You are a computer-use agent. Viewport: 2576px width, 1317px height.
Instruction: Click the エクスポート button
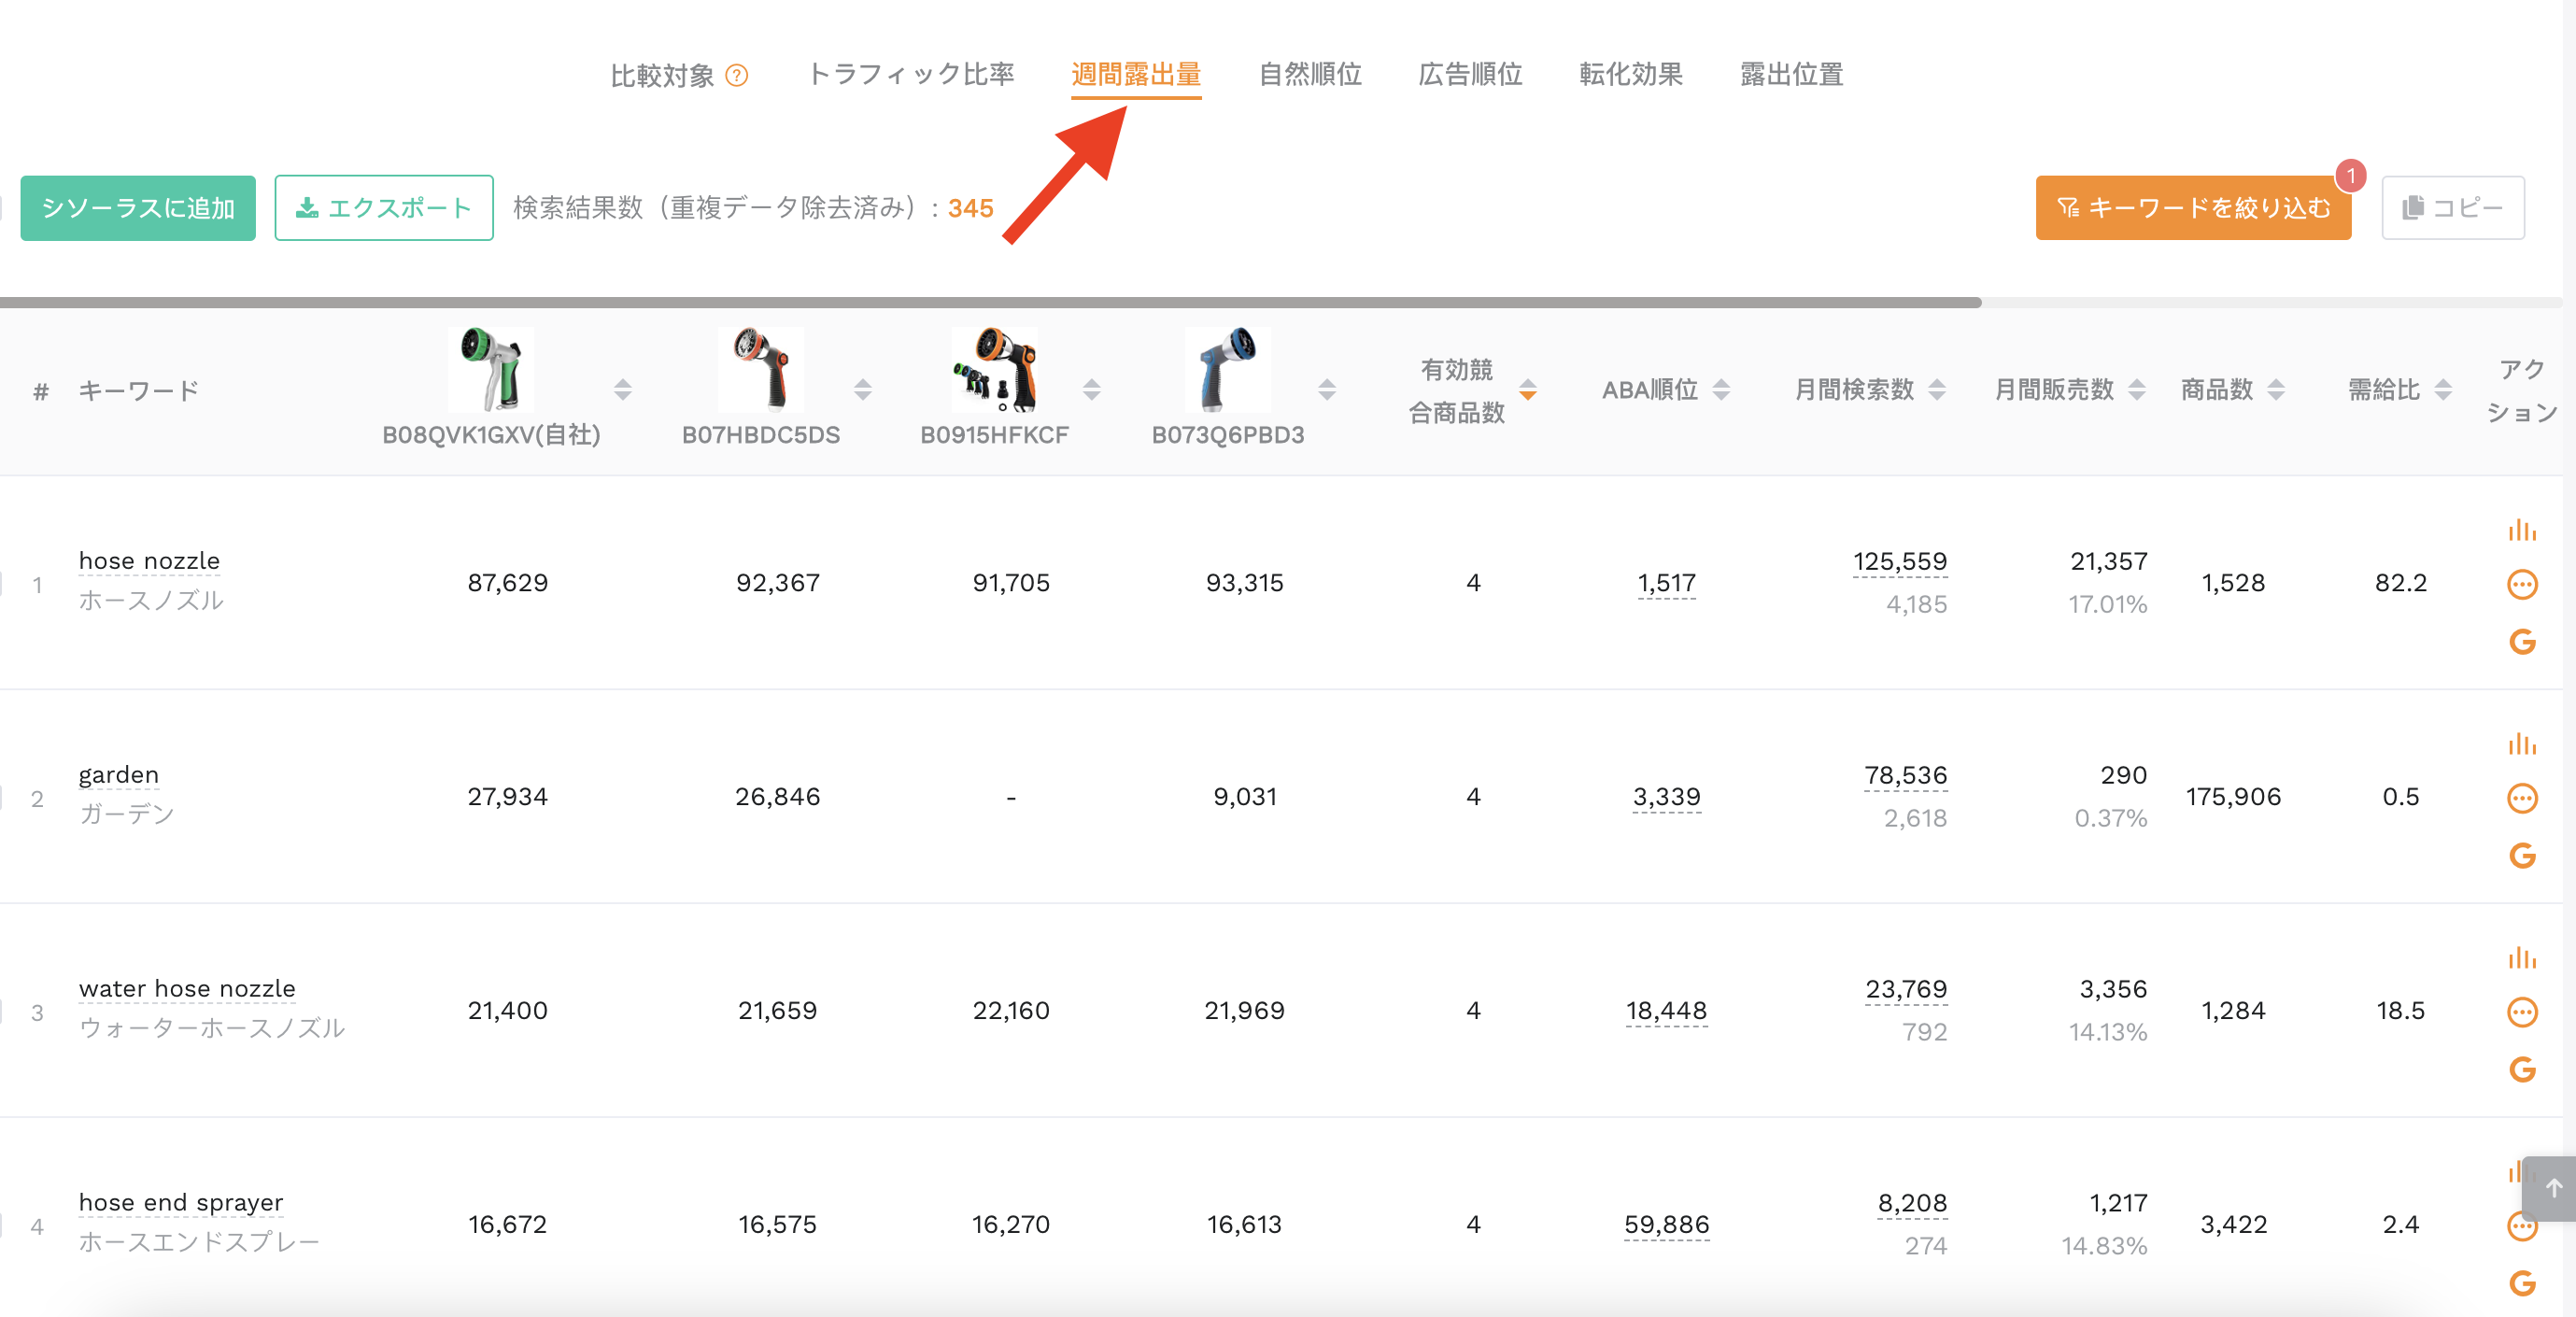tap(384, 208)
